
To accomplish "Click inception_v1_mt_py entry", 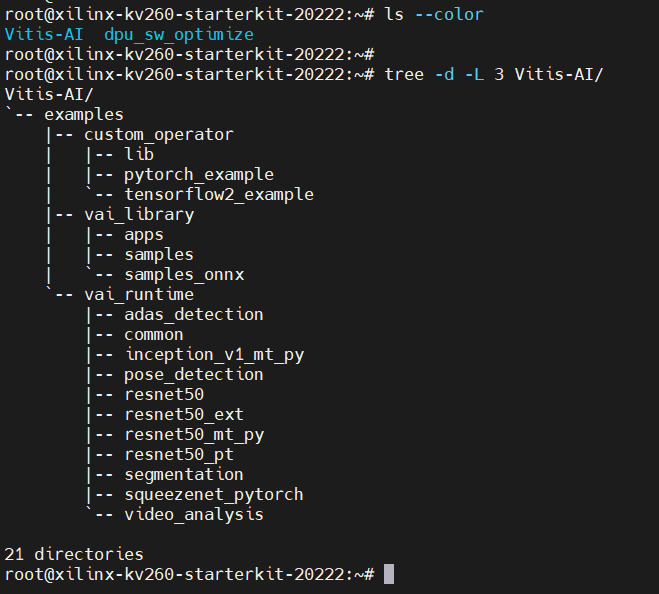I will coord(214,355).
